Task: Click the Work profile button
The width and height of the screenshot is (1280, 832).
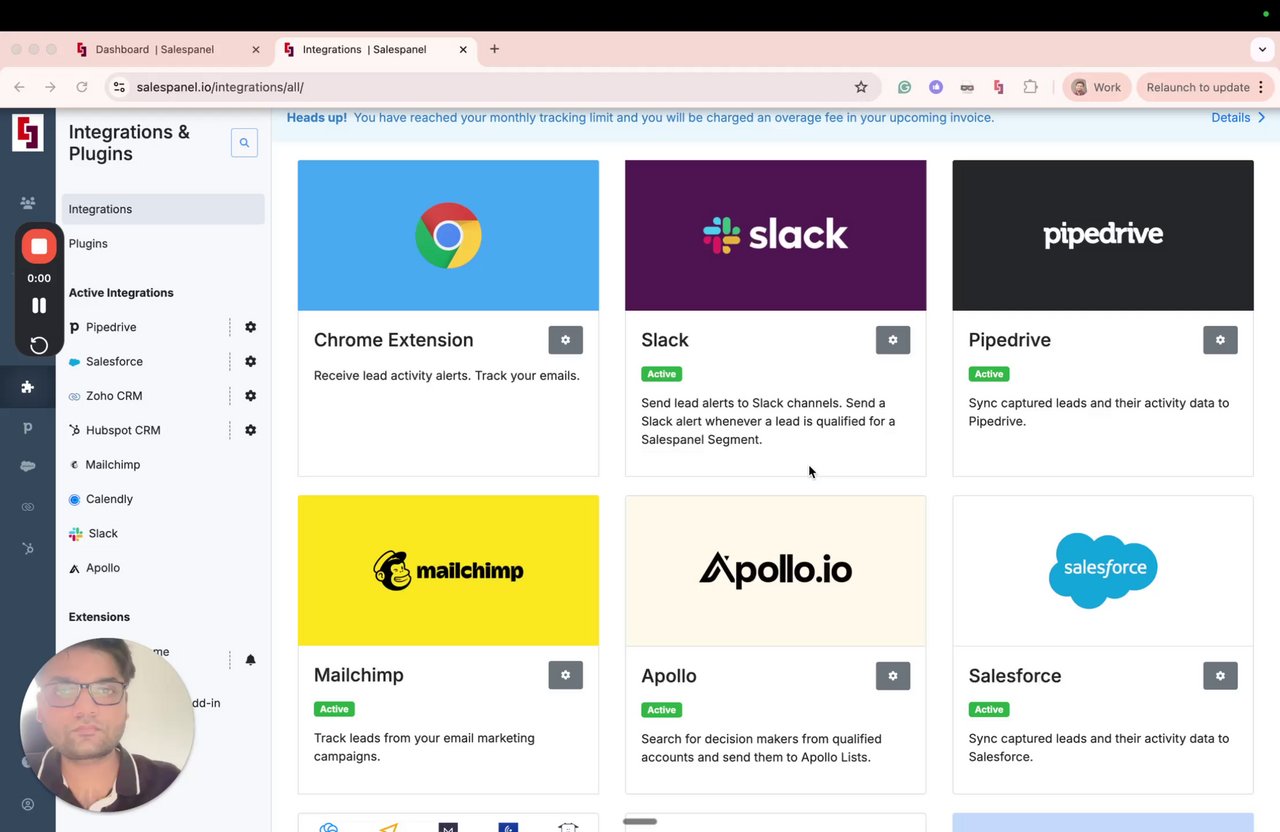Action: 1096,87
